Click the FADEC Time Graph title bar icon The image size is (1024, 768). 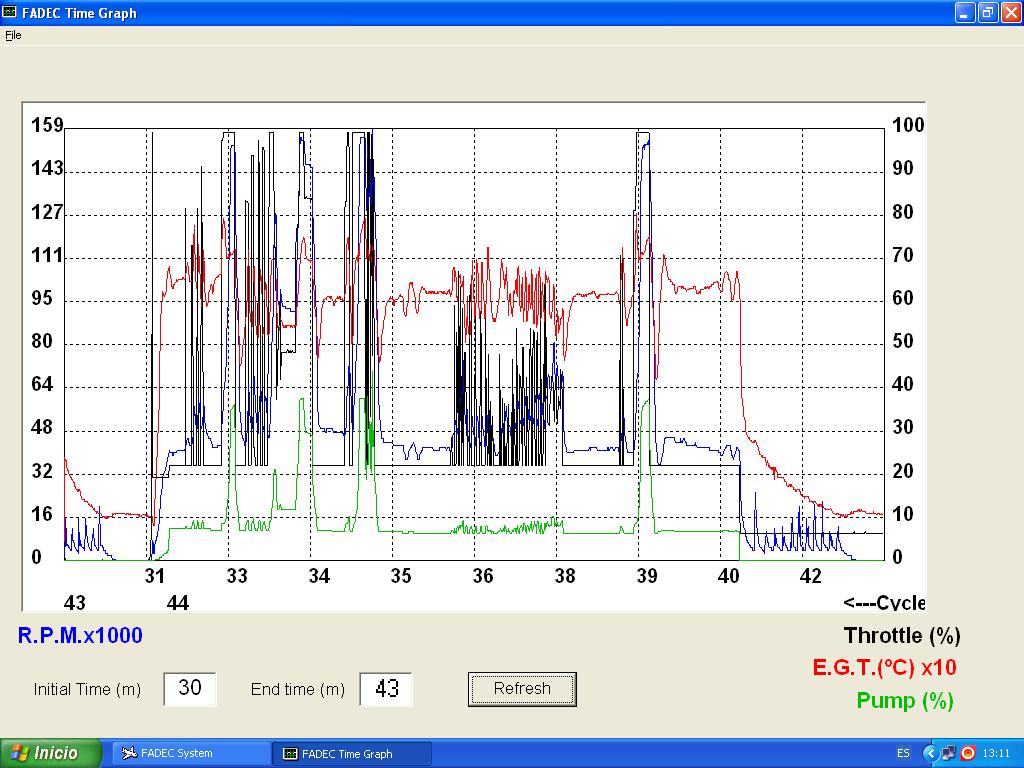point(10,13)
